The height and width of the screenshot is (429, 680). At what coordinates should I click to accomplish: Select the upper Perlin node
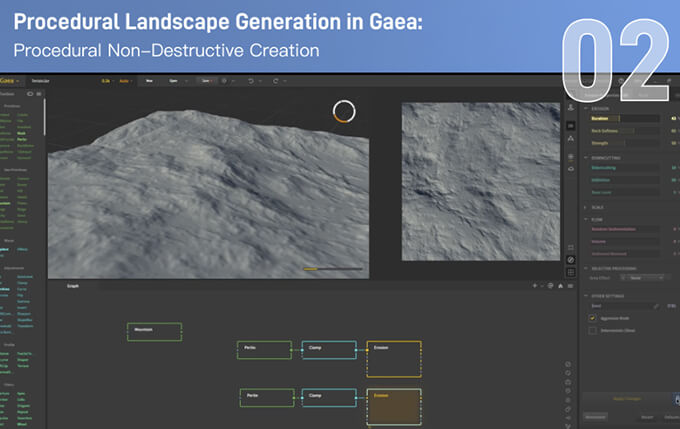click(x=265, y=350)
